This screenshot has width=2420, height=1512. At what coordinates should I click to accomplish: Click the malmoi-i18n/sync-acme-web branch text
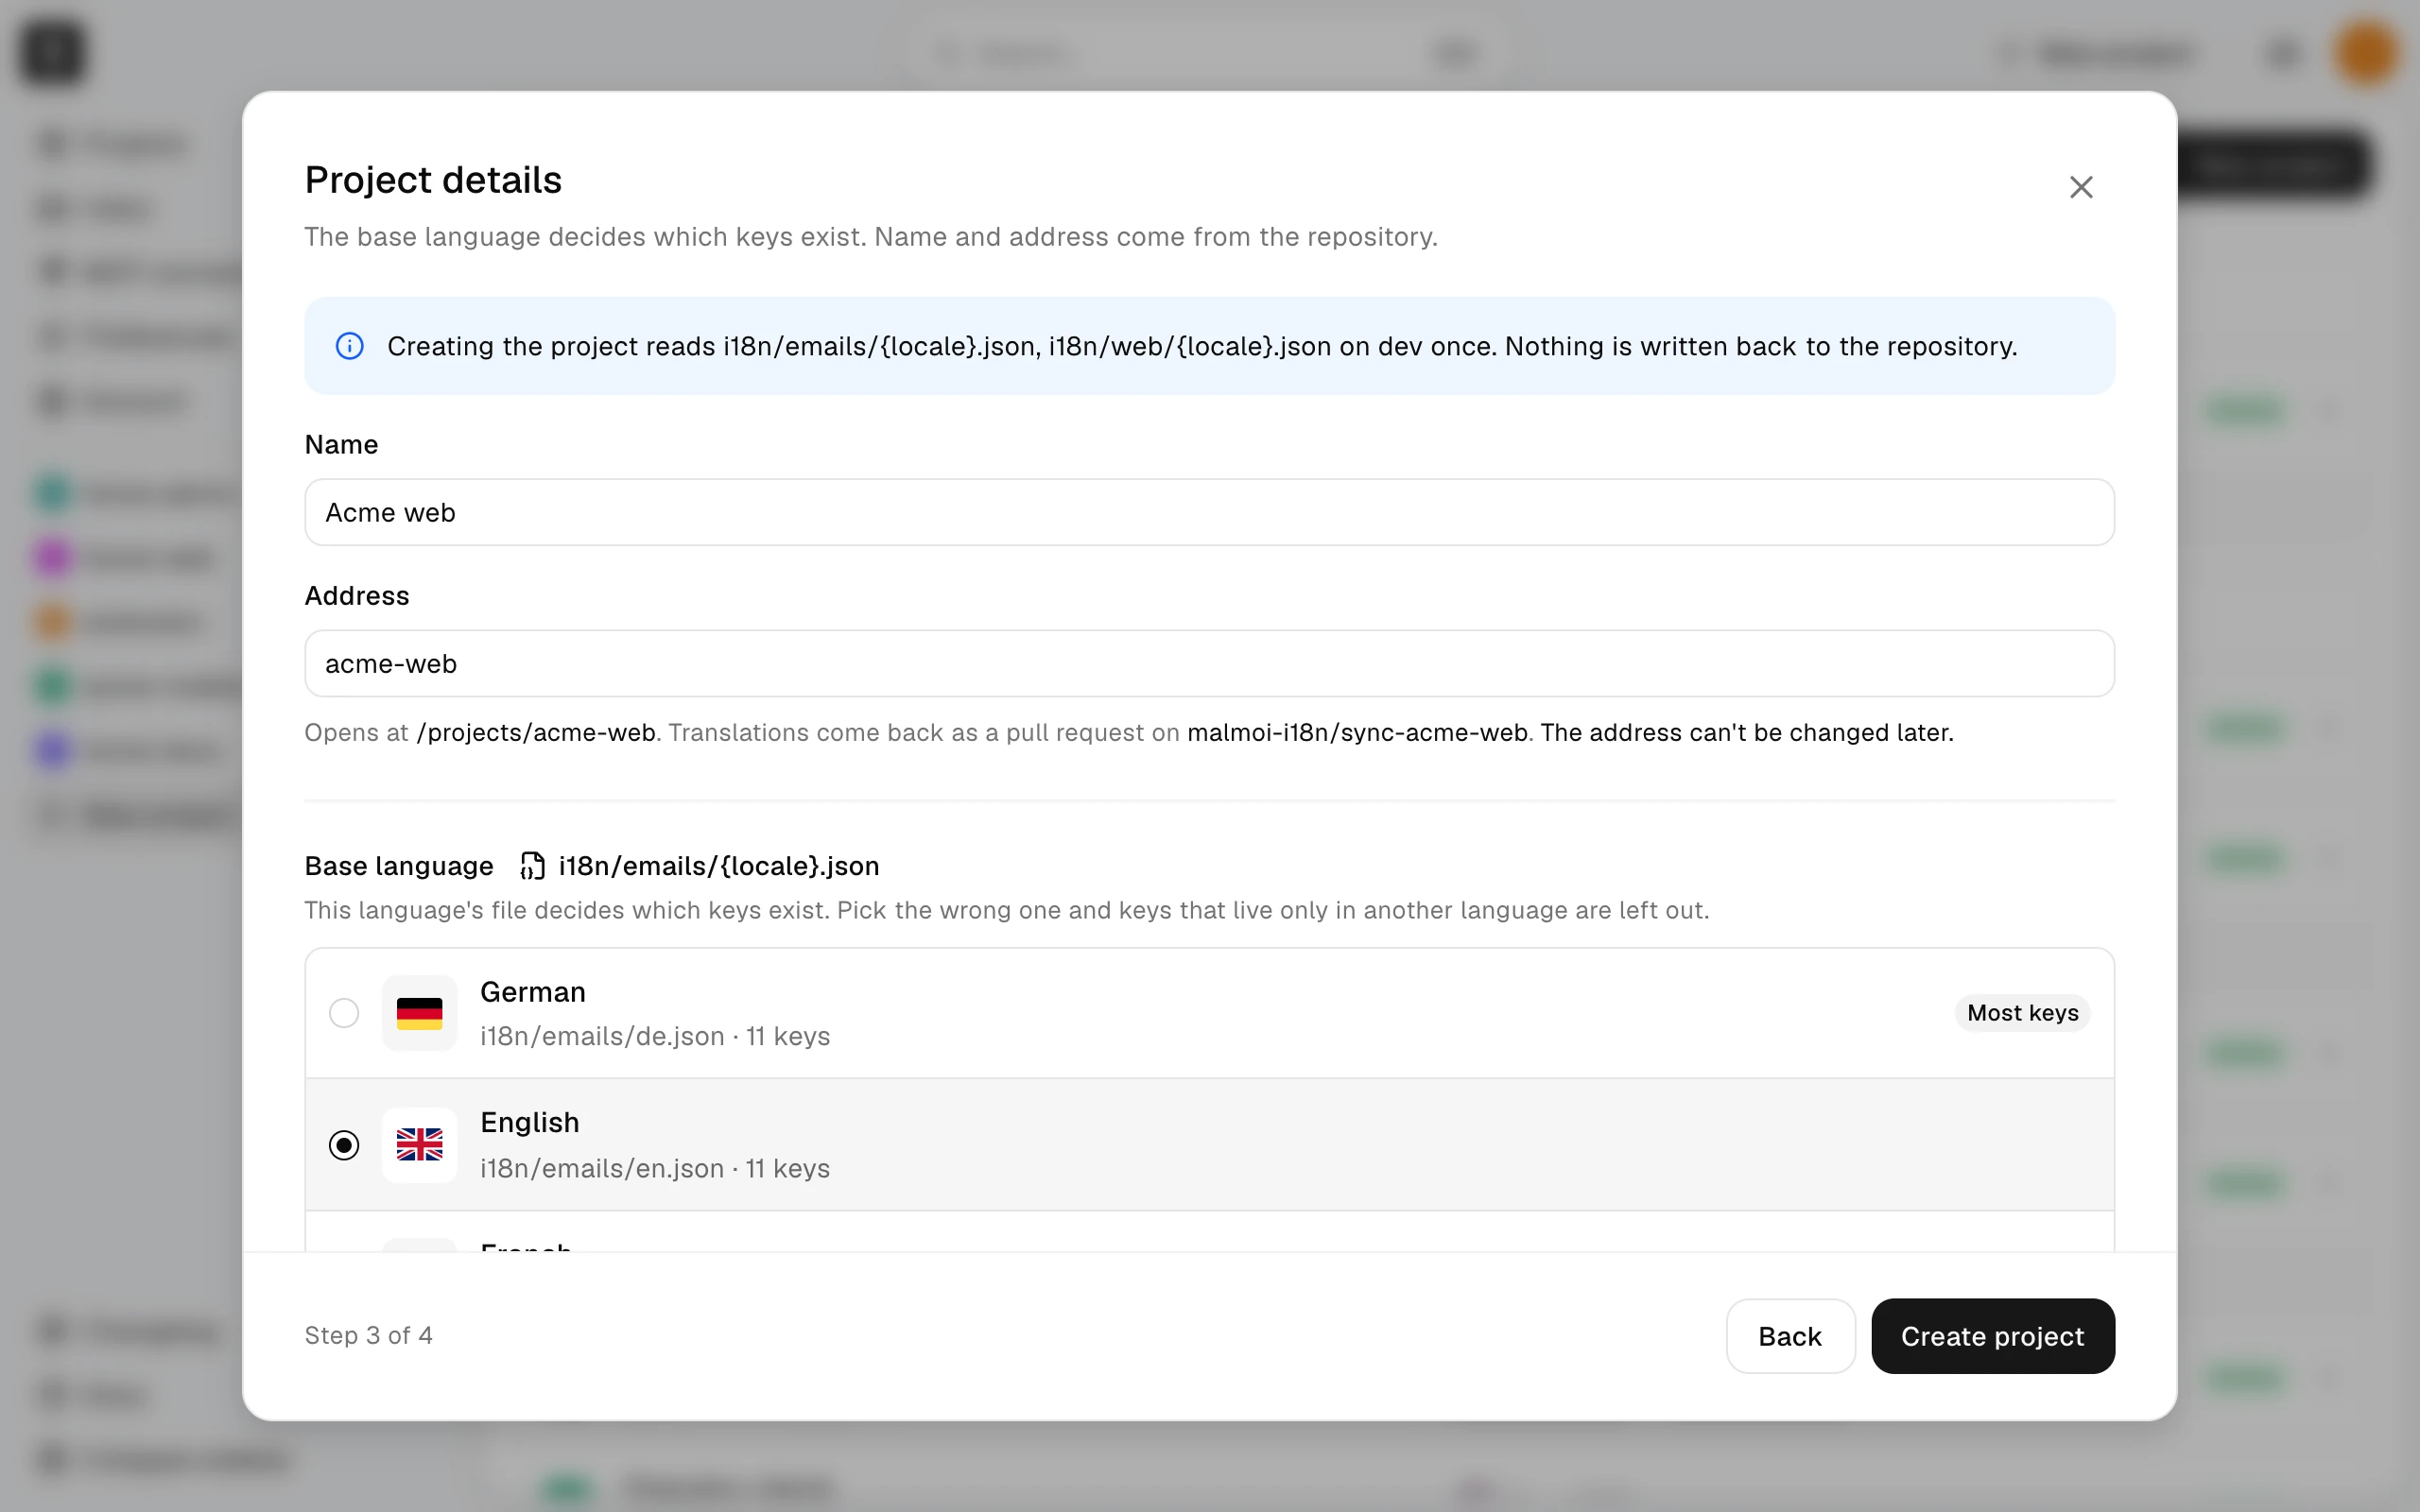click(1357, 732)
